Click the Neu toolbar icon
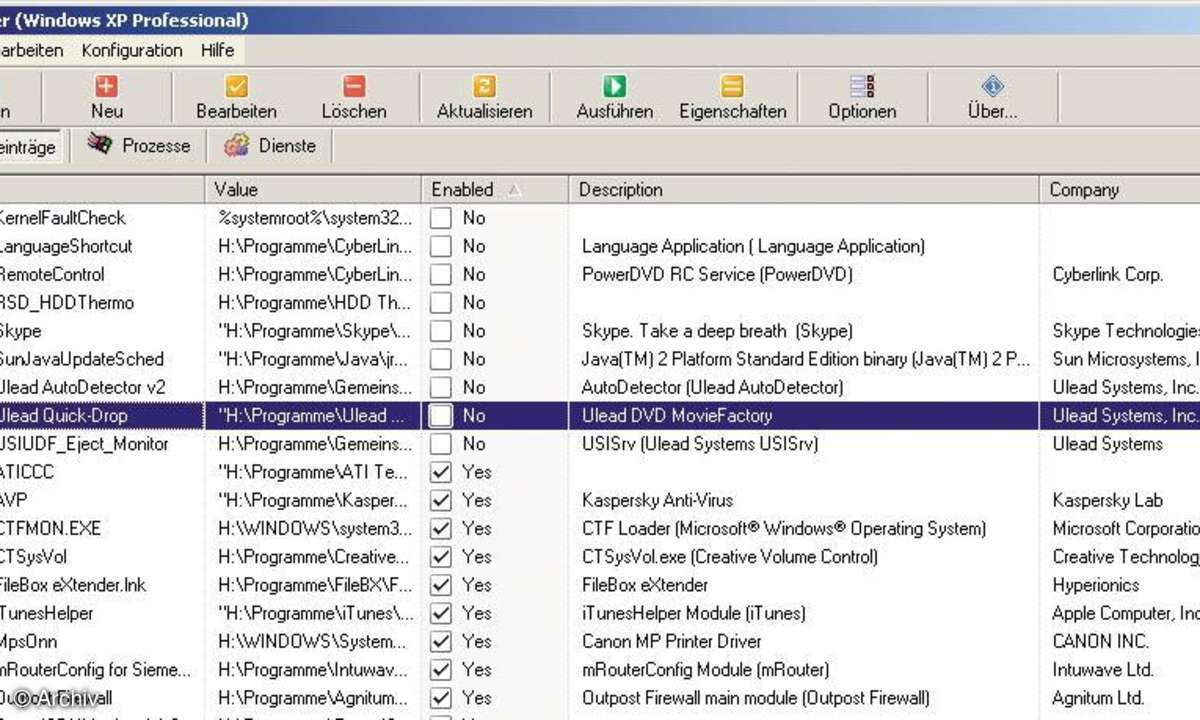This screenshot has height=720, width=1200. 106,87
